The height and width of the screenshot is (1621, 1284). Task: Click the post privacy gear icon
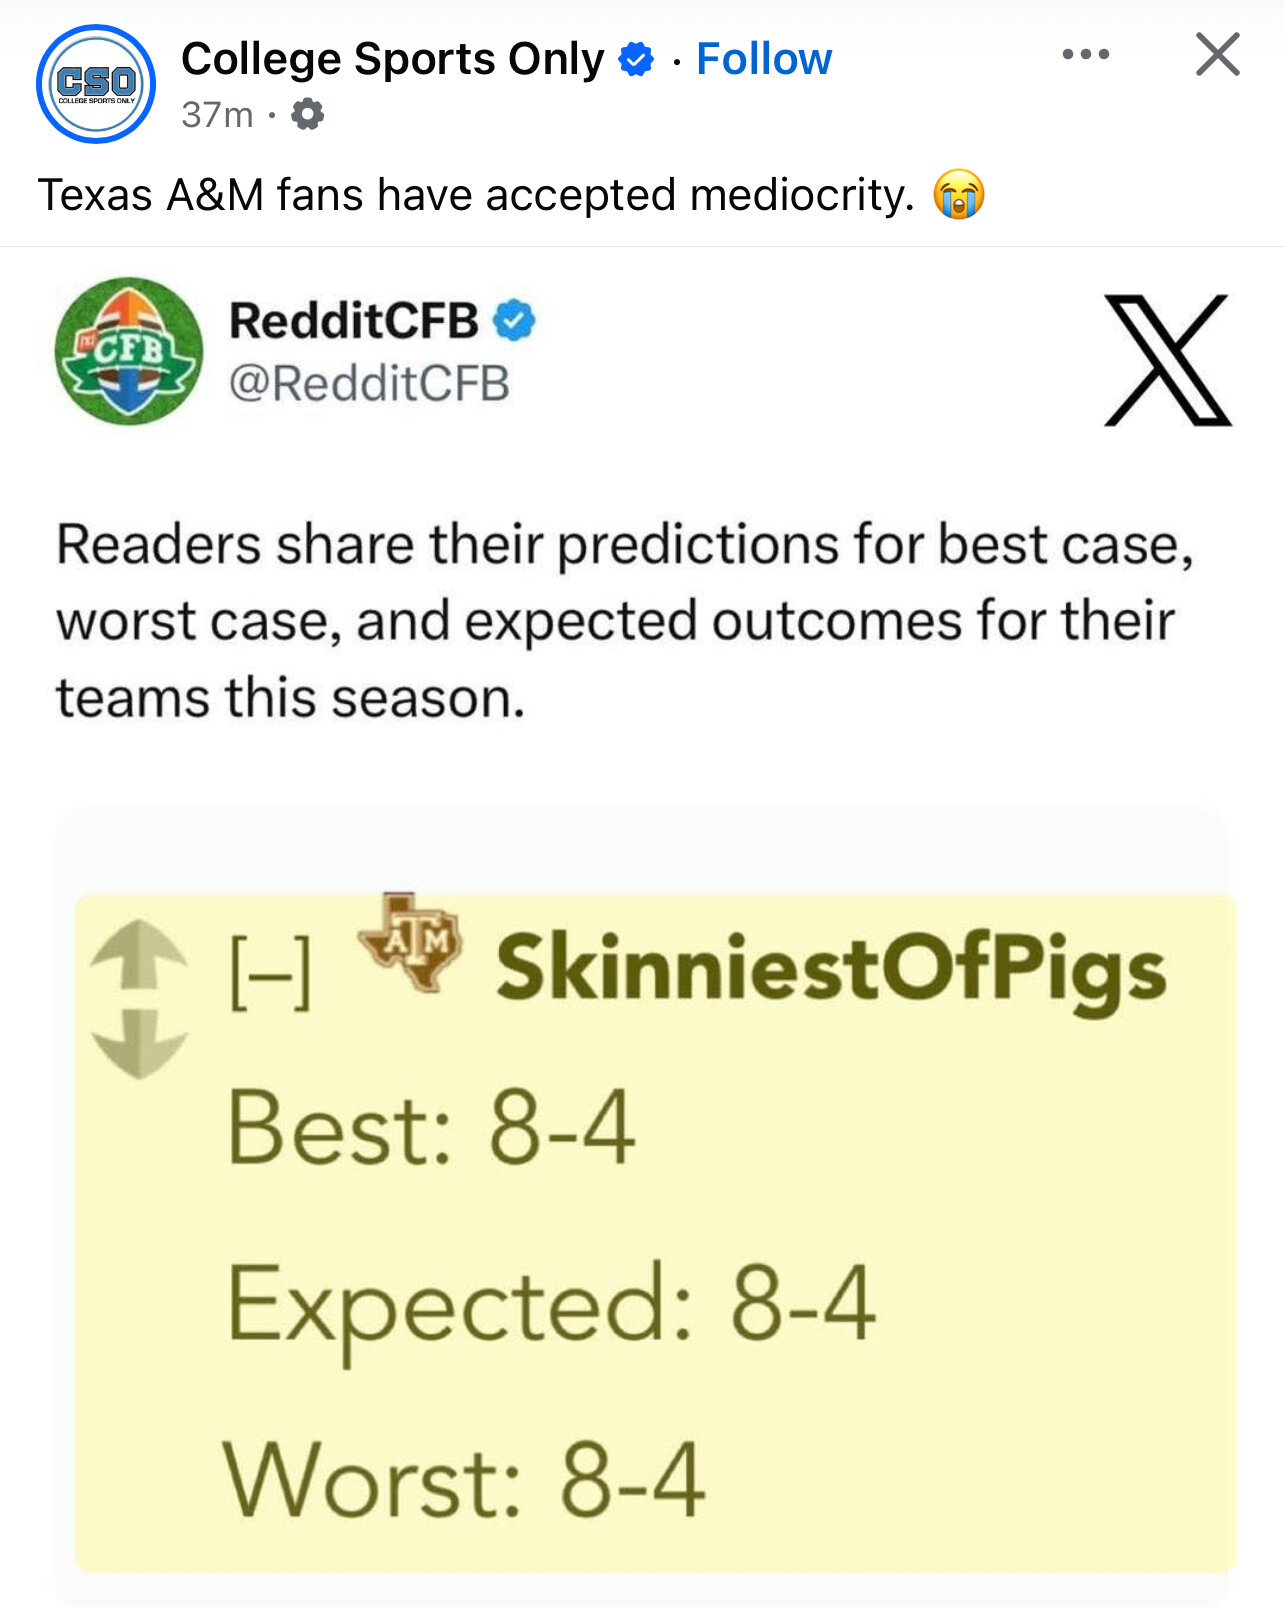(x=307, y=115)
